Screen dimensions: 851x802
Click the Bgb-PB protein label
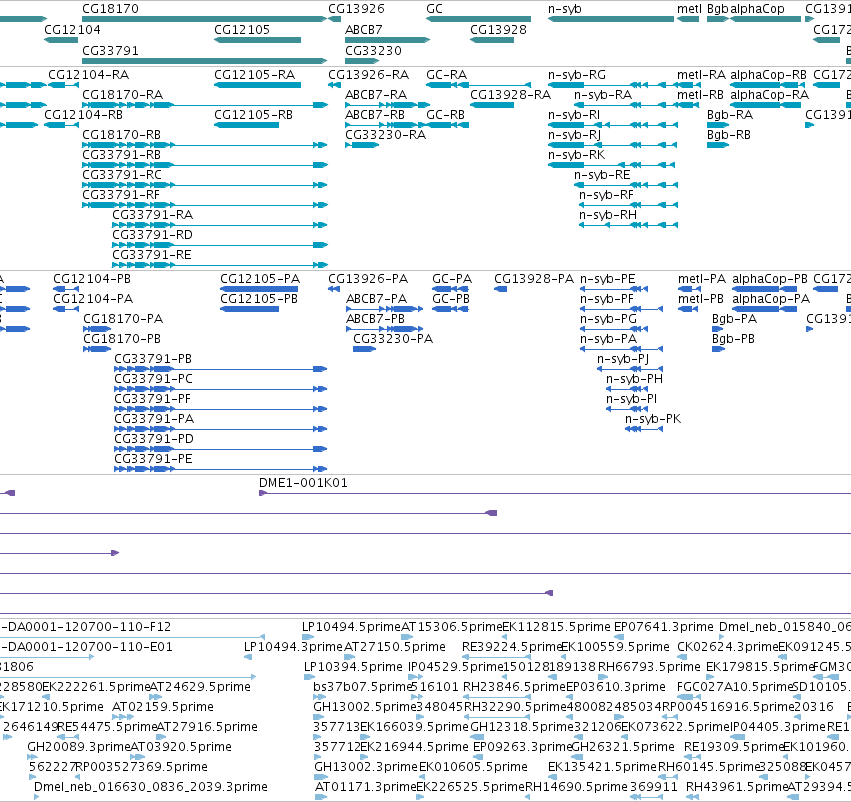[x=733, y=339]
